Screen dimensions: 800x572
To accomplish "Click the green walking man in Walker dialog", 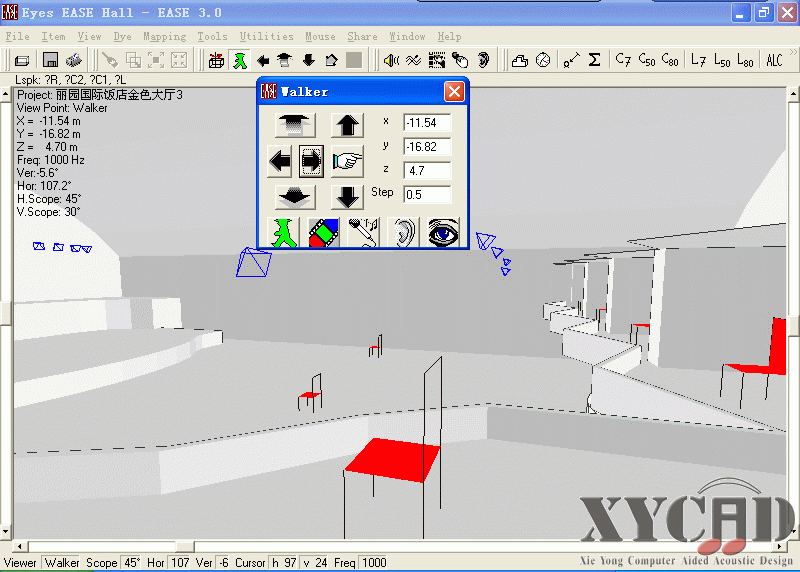I will (x=283, y=232).
